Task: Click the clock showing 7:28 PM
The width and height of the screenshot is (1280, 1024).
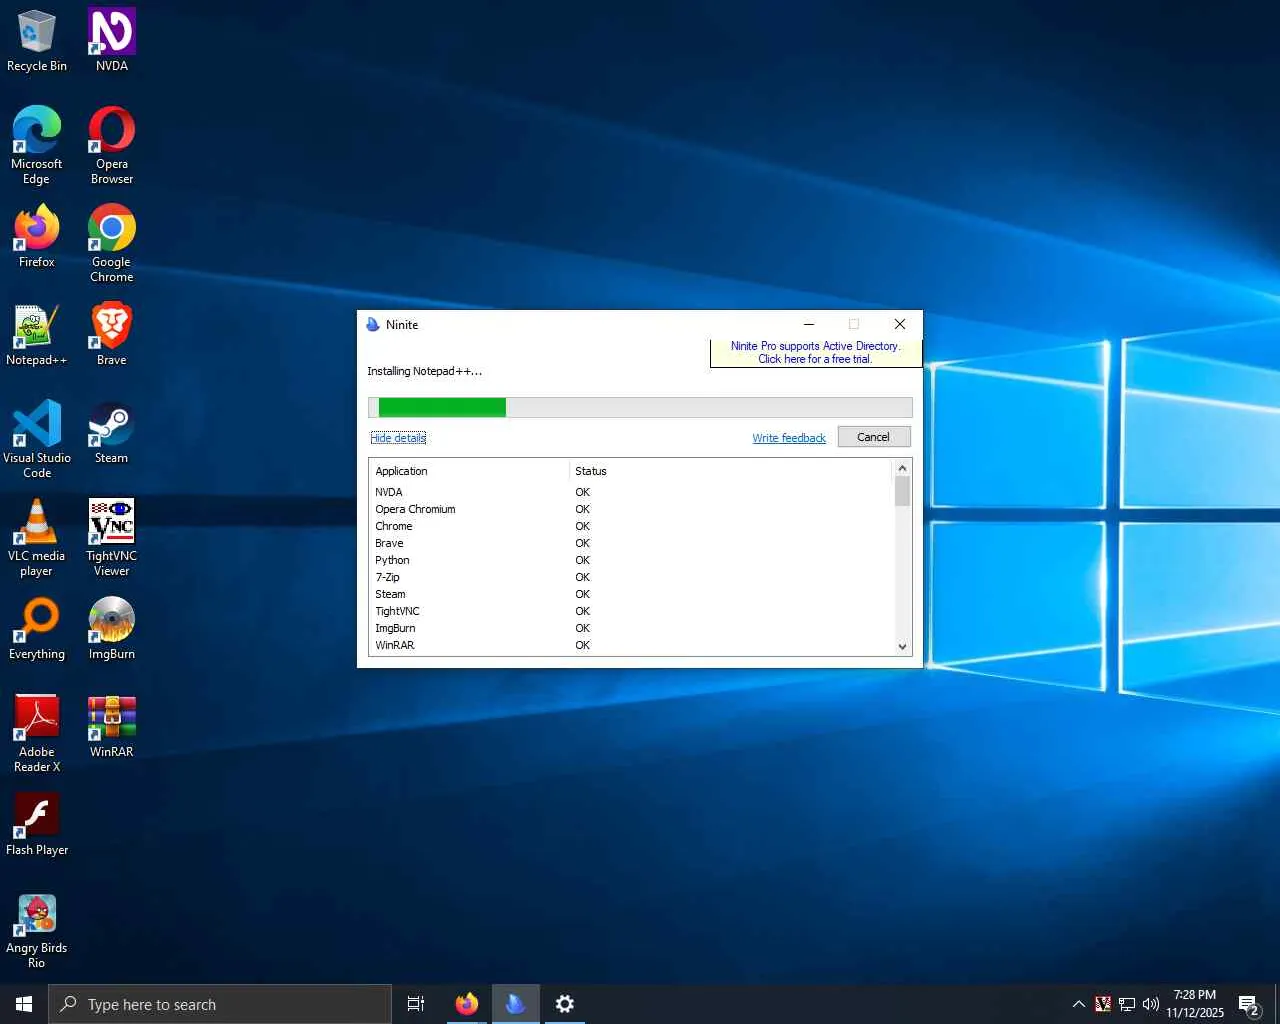Action: coord(1195,1004)
